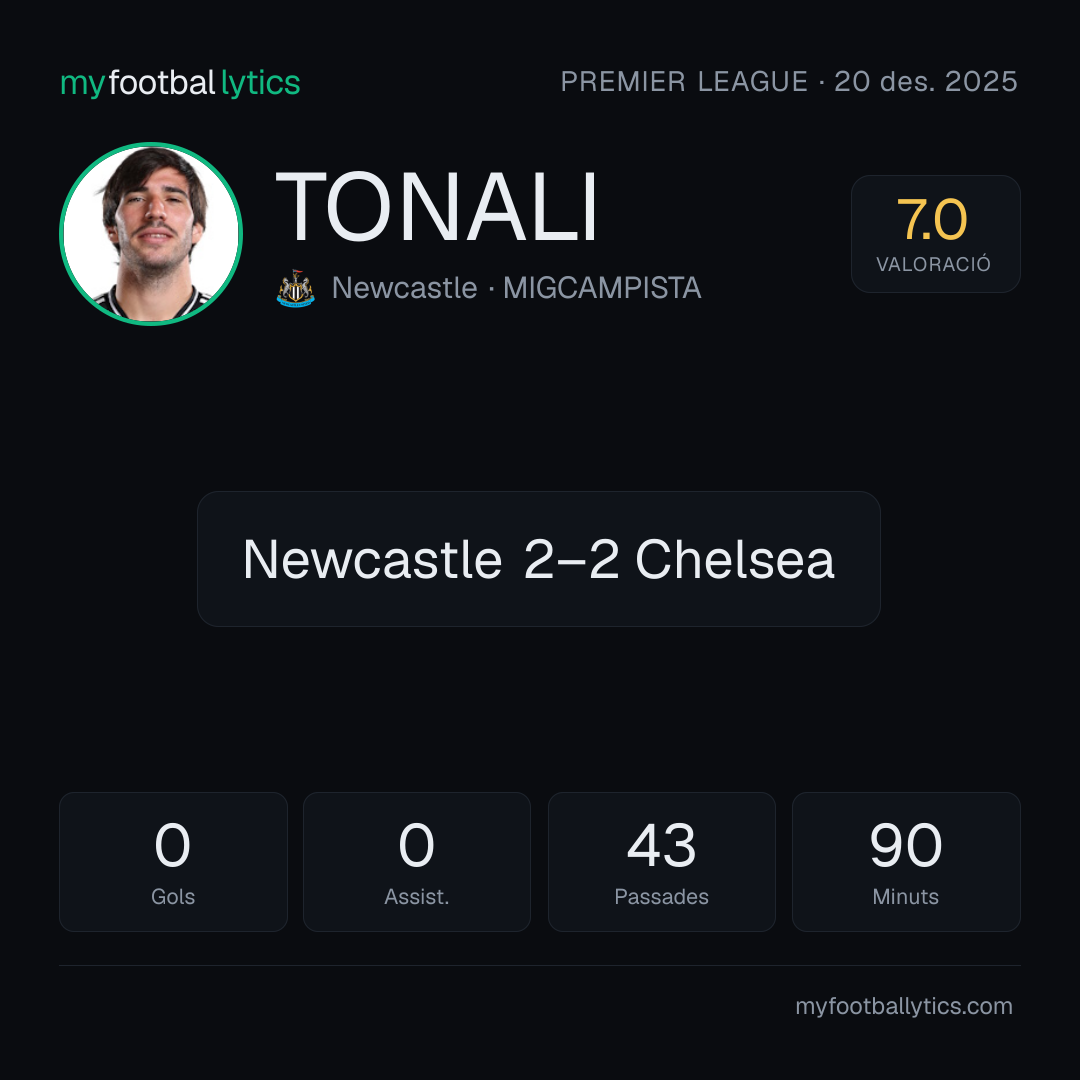Click the Gols stat card
The width and height of the screenshot is (1080, 1080).
[173, 862]
